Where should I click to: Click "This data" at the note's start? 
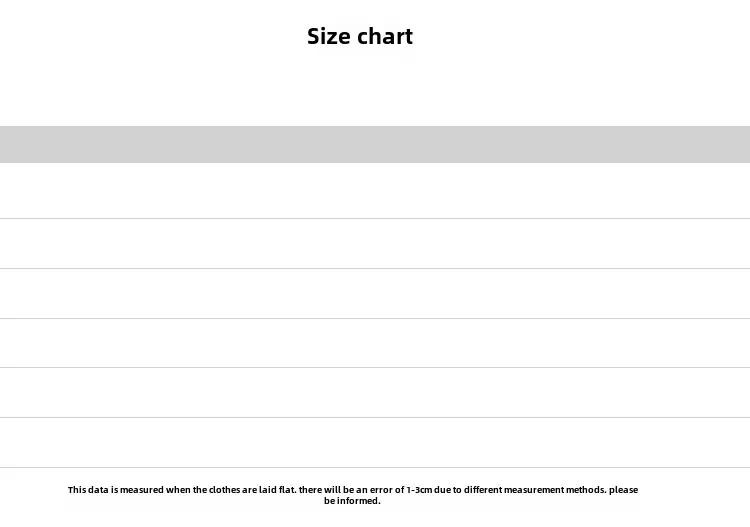tap(88, 490)
